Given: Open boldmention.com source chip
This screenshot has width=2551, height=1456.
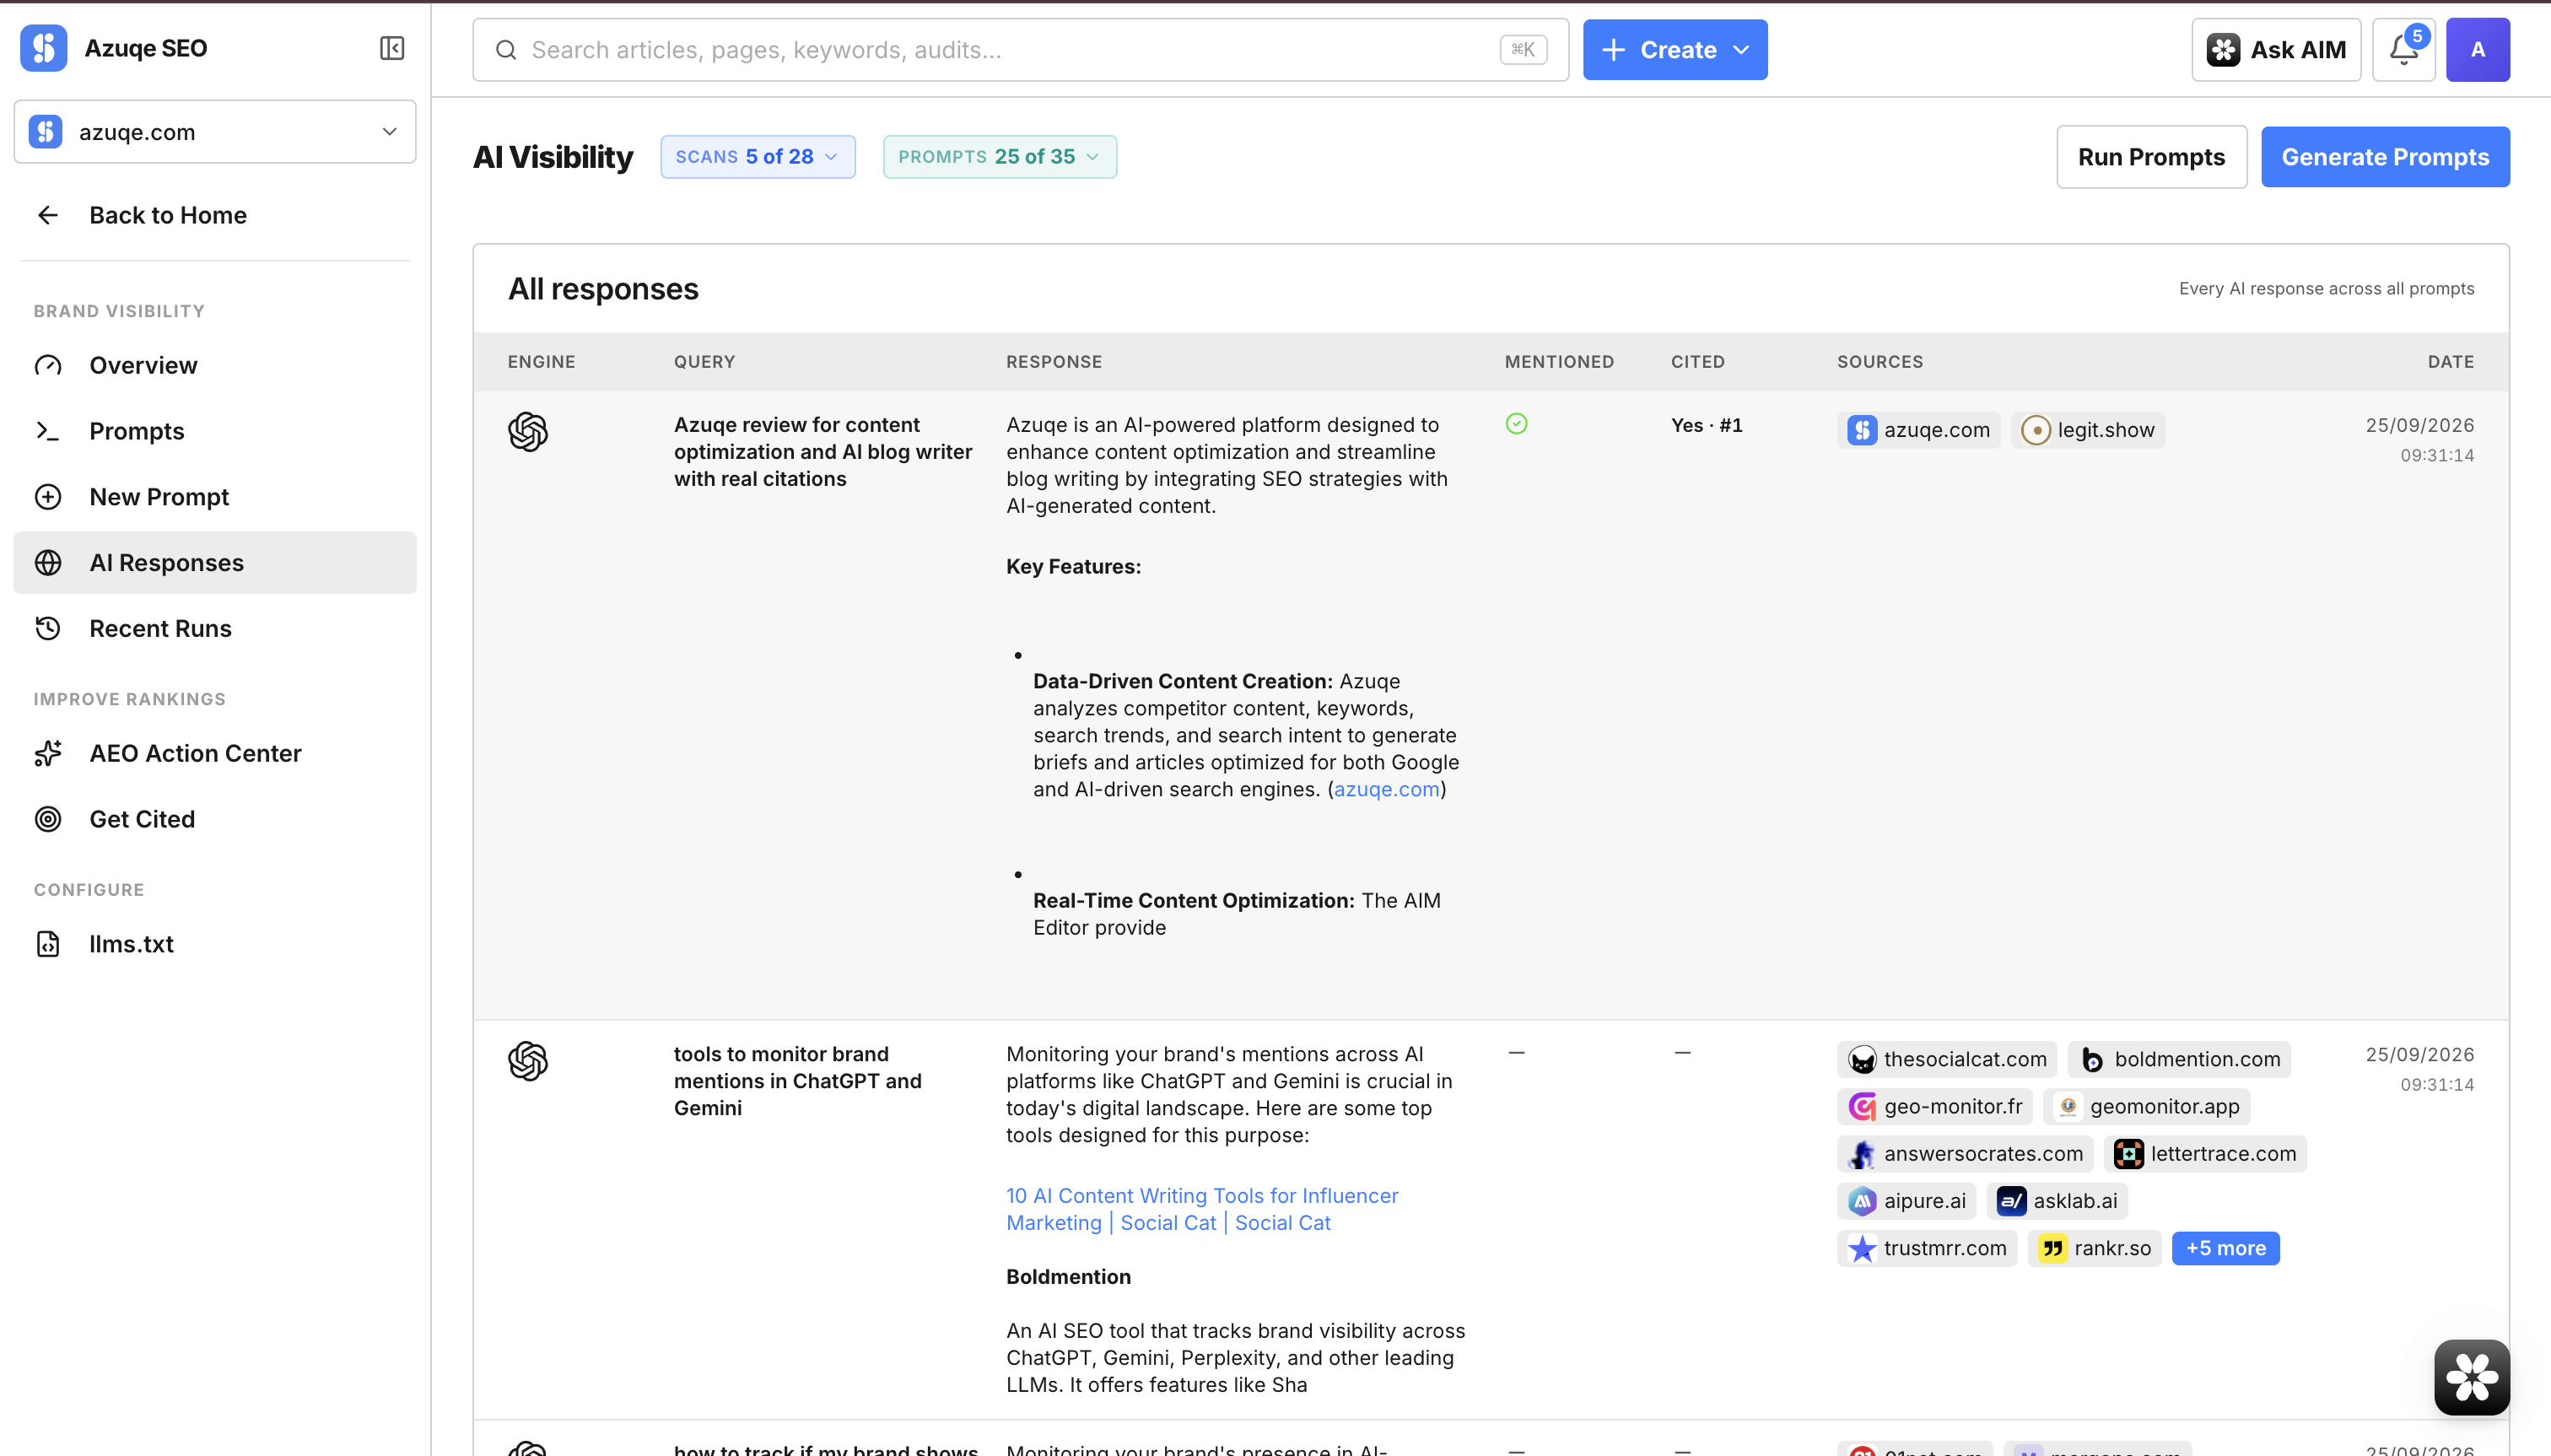Looking at the screenshot, I should click(x=2179, y=1059).
